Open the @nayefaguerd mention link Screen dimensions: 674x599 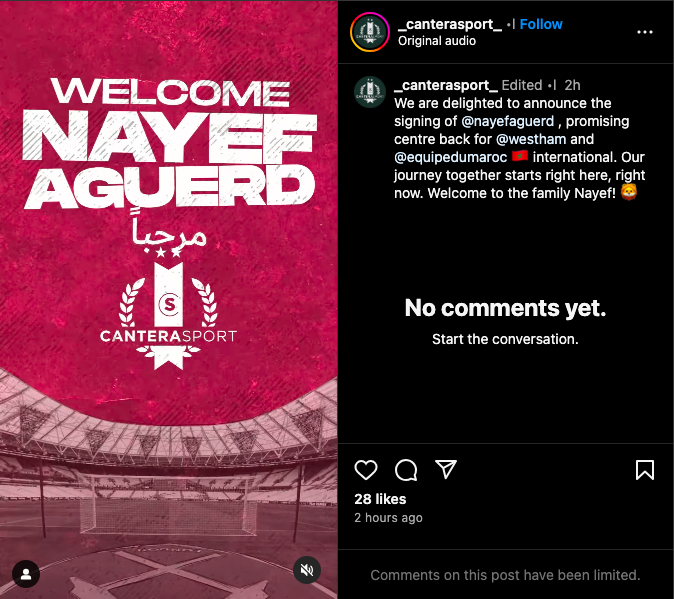click(x=508, y=121)
